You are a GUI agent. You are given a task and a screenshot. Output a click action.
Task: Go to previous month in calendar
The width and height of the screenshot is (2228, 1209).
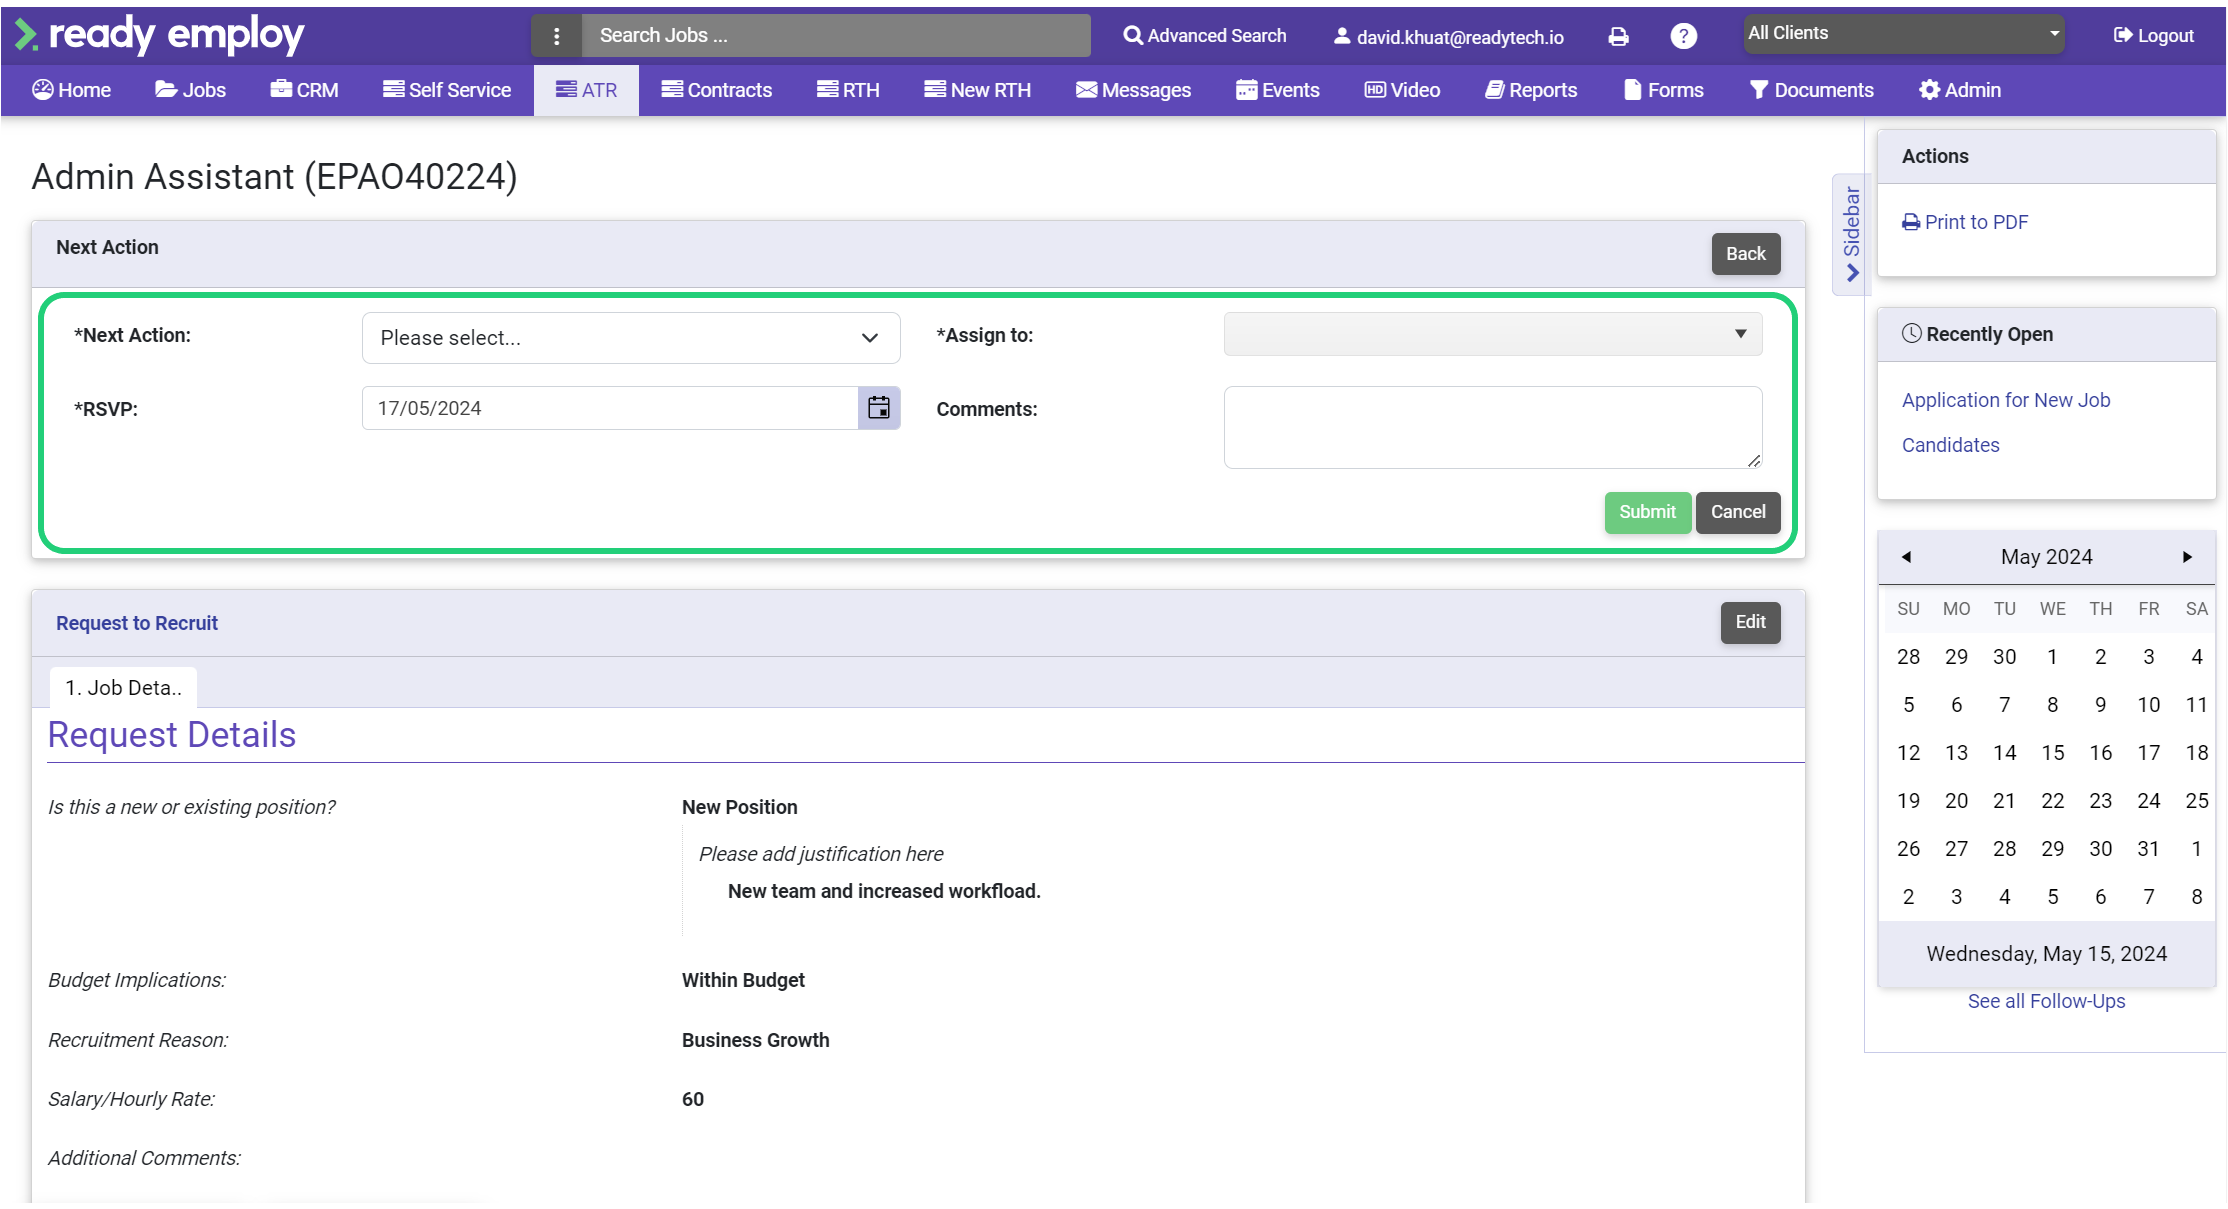click(x=1906, y=557)
